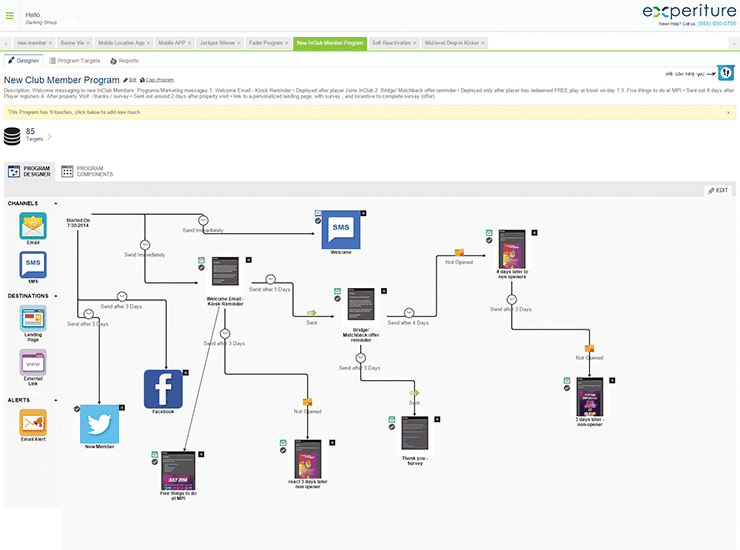
Task: Click the Not Opened envelope near 4 days node
Action: (x=459, y=253)
